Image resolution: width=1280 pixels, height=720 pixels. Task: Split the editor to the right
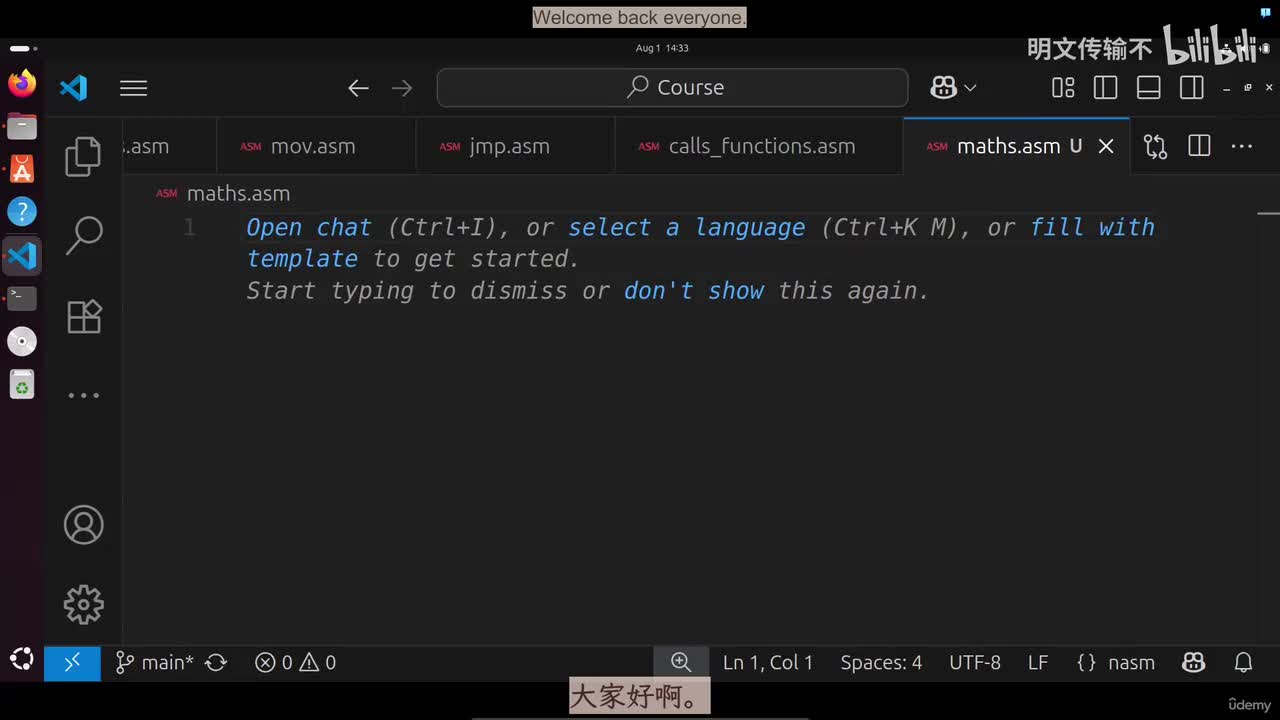point(1199,146)
